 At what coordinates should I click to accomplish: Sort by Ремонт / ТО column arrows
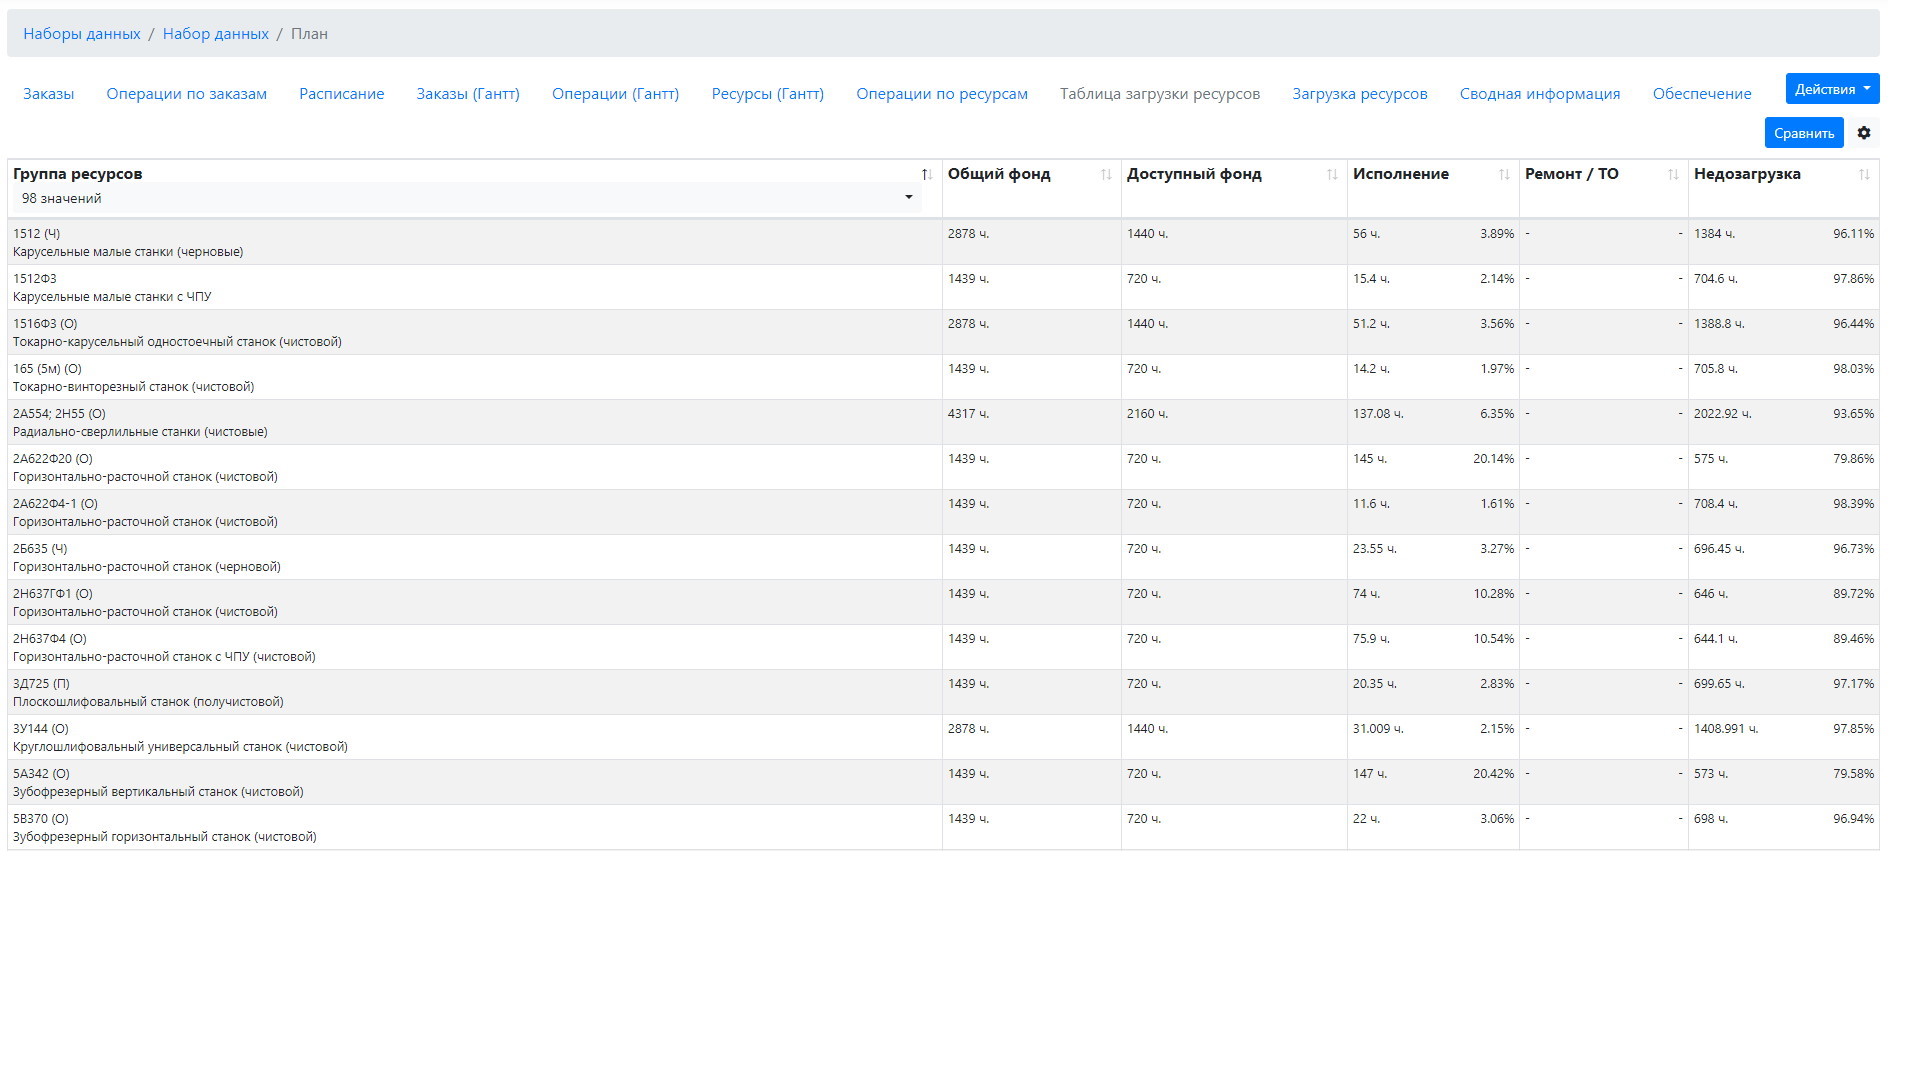click(1672, 175)
